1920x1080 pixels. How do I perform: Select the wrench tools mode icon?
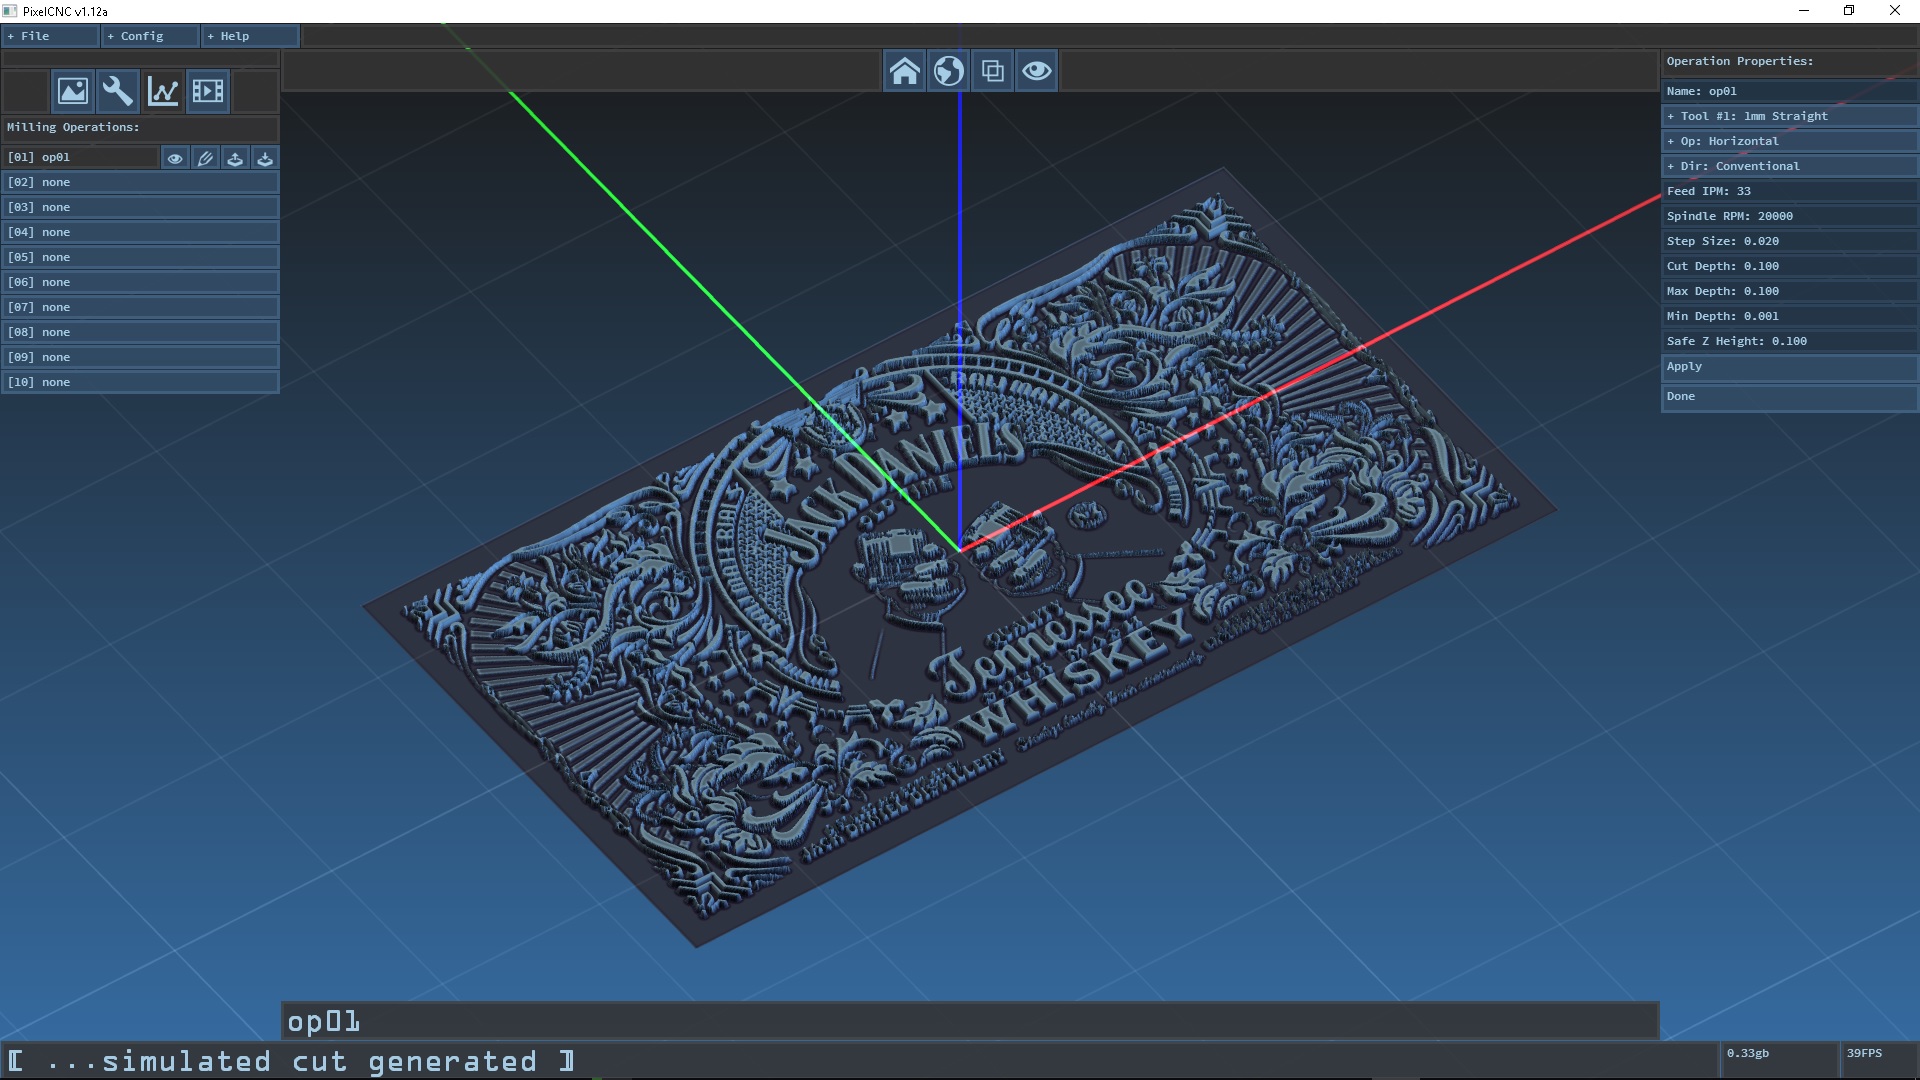coord(118,91)
